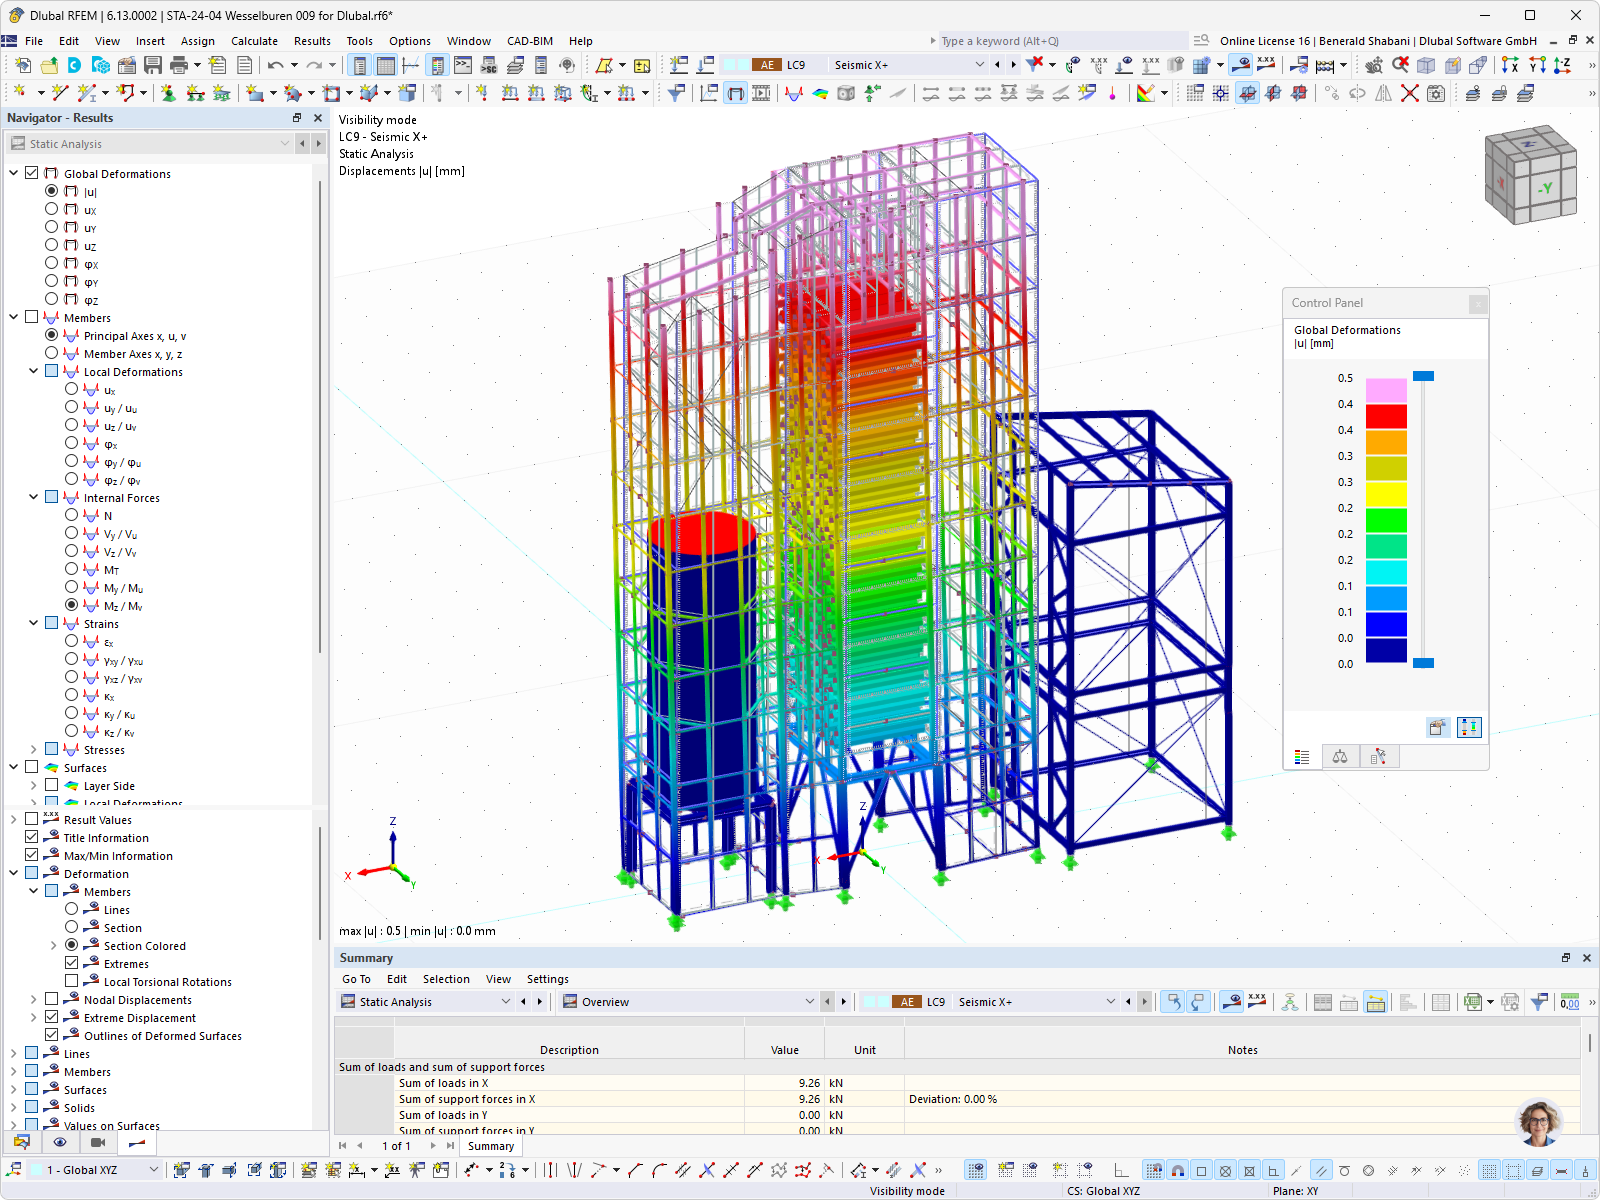Click the Navigator Data tab icon at the bottom
The image size is (1600, 1200).
pyautogui.click(x=22, y=1142)
